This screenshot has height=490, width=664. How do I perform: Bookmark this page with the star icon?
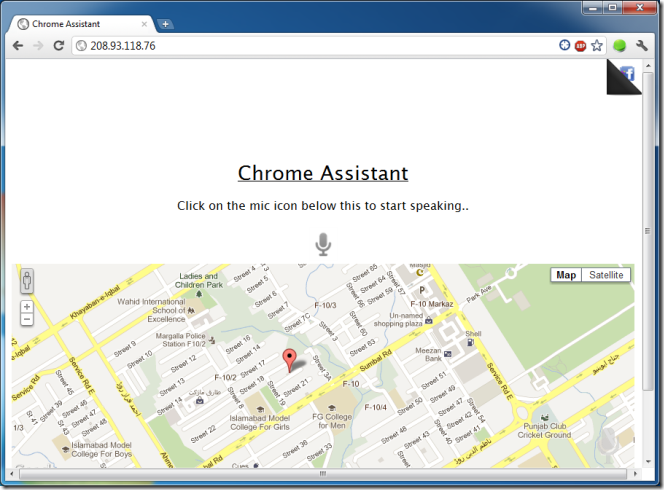(597, 45)
